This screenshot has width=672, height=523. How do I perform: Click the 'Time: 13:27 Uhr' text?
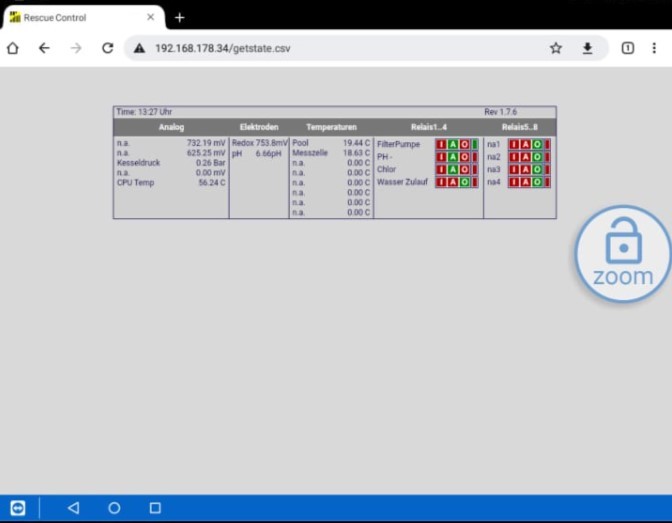144,112
